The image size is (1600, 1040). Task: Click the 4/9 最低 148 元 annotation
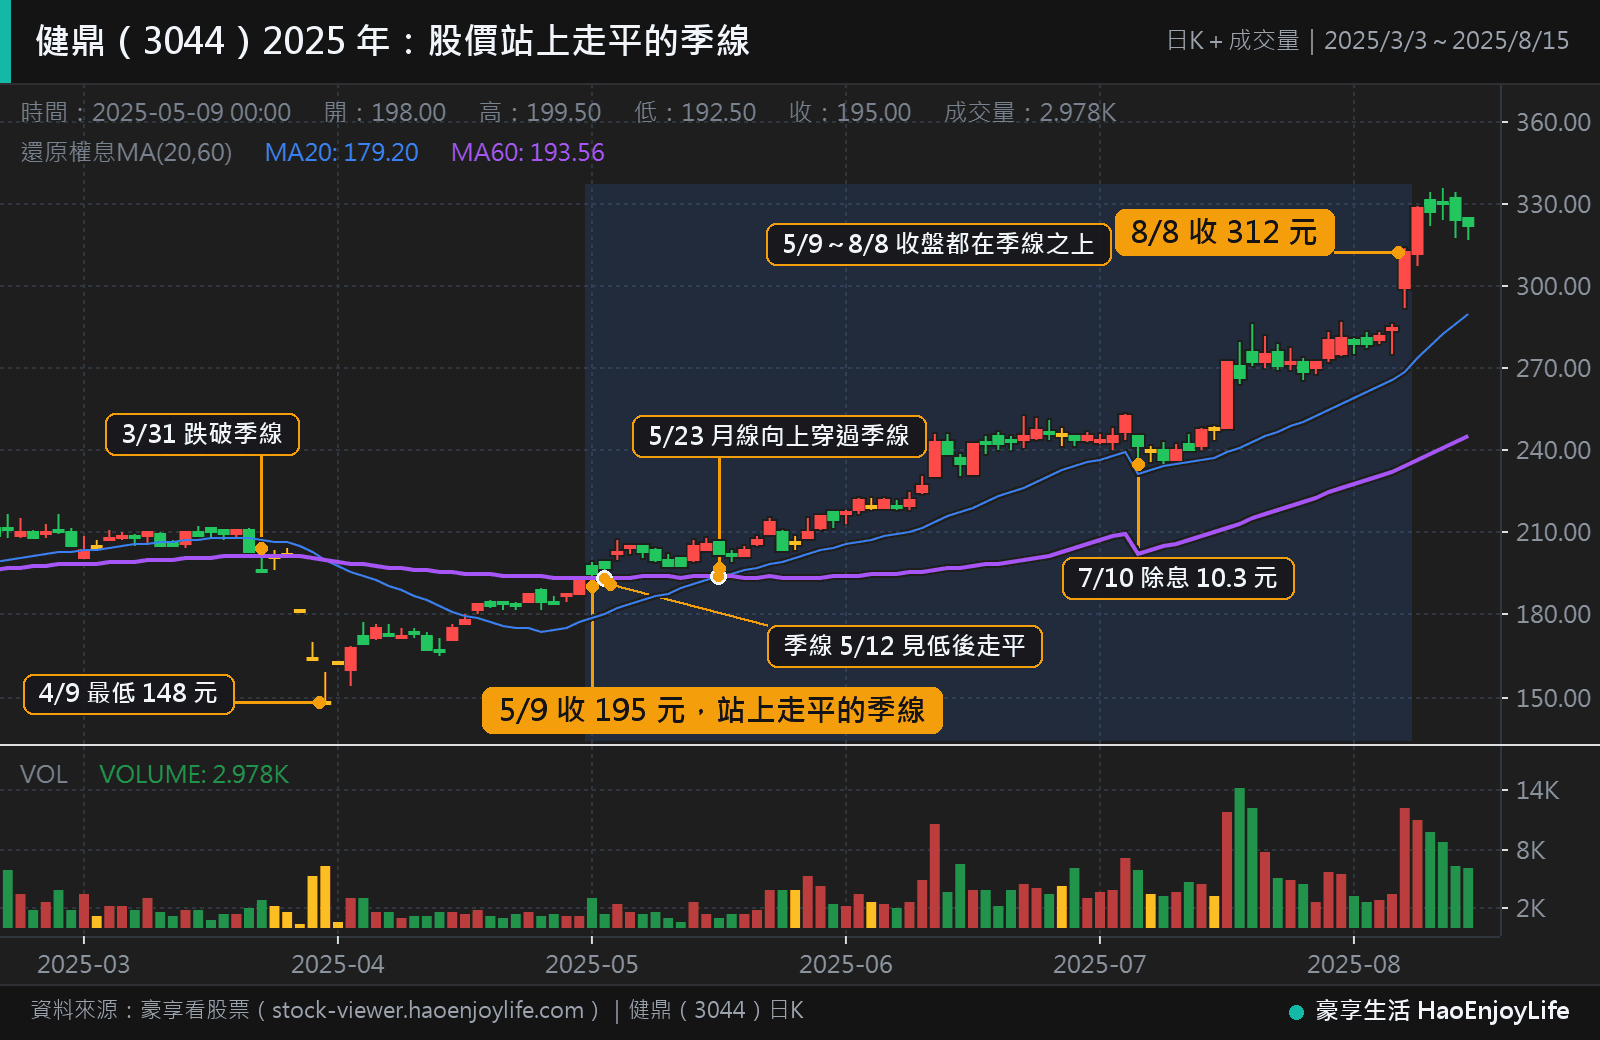[129, 693]
